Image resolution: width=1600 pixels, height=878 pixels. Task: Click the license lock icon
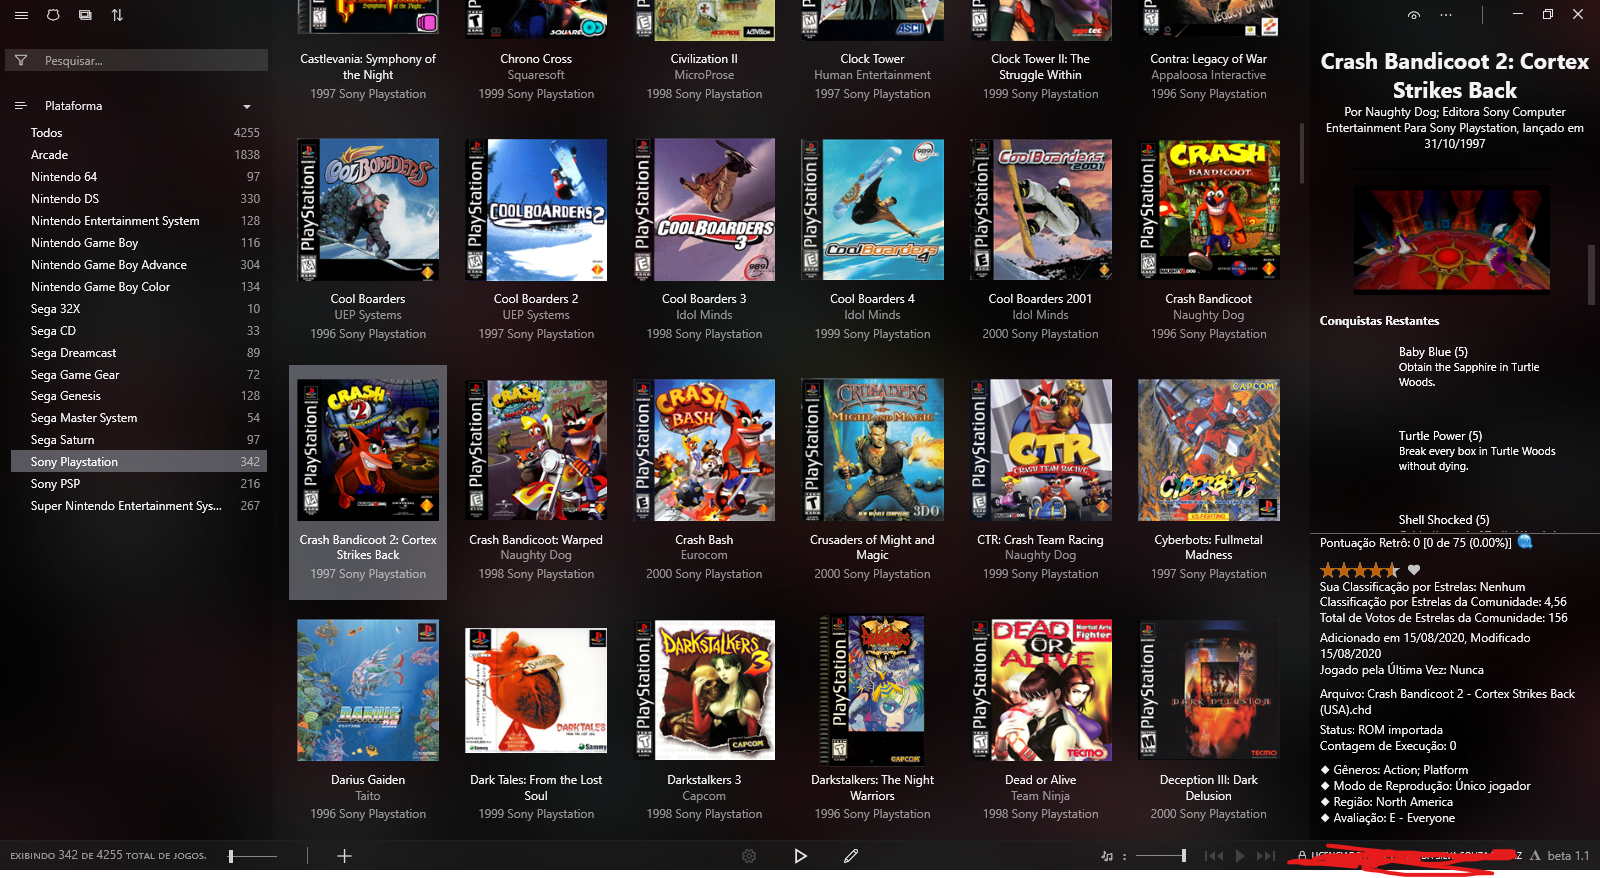point(1302,856)
